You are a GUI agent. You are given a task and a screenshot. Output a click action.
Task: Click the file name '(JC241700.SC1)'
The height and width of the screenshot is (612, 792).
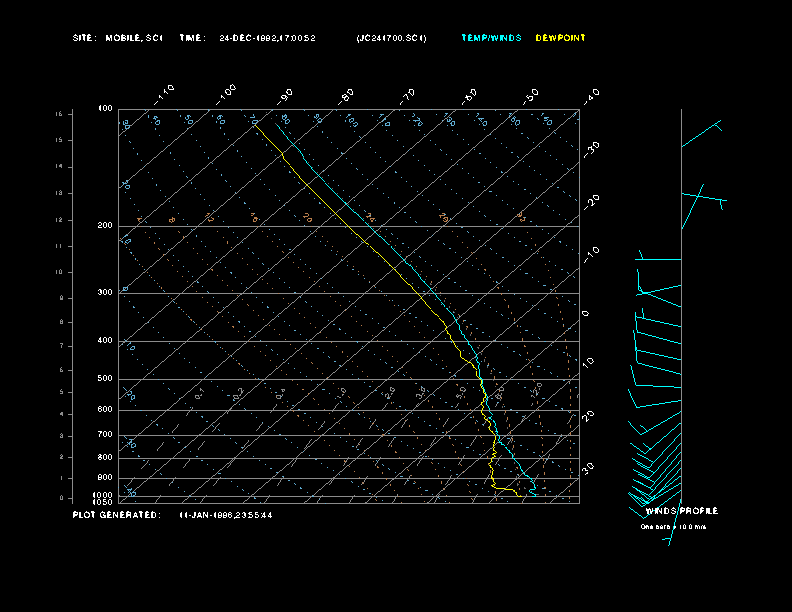point(391,38)
